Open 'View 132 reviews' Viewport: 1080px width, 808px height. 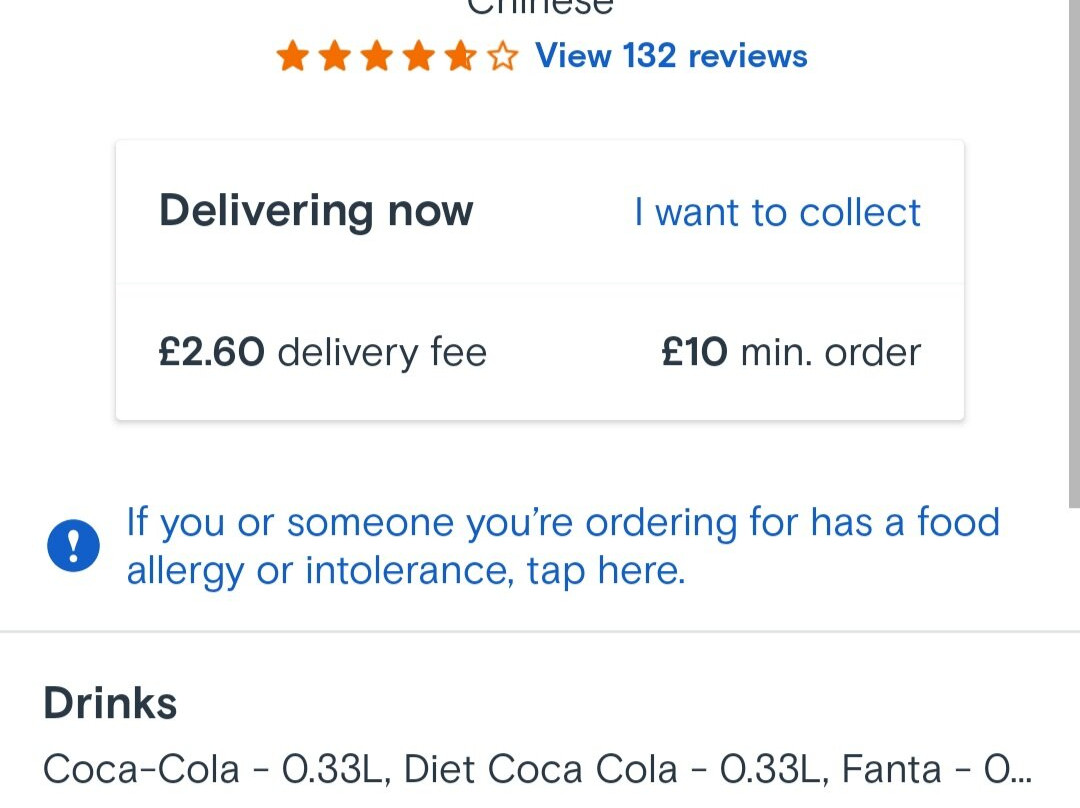[671, 56]
